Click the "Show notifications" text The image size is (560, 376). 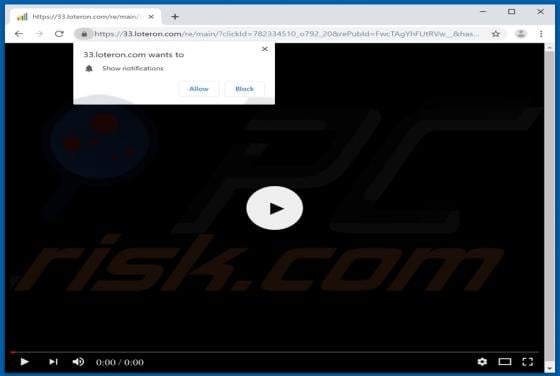click(133, 68)
